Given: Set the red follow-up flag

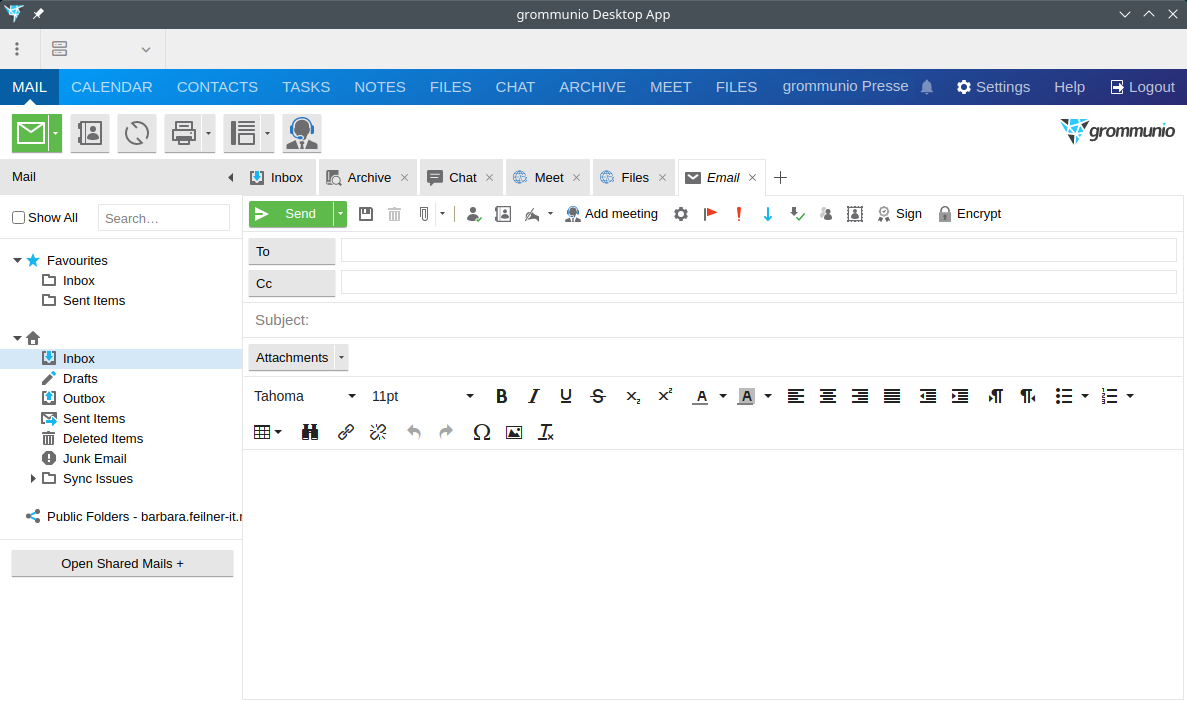Looking at the screenshot, I should coord(710,214).
